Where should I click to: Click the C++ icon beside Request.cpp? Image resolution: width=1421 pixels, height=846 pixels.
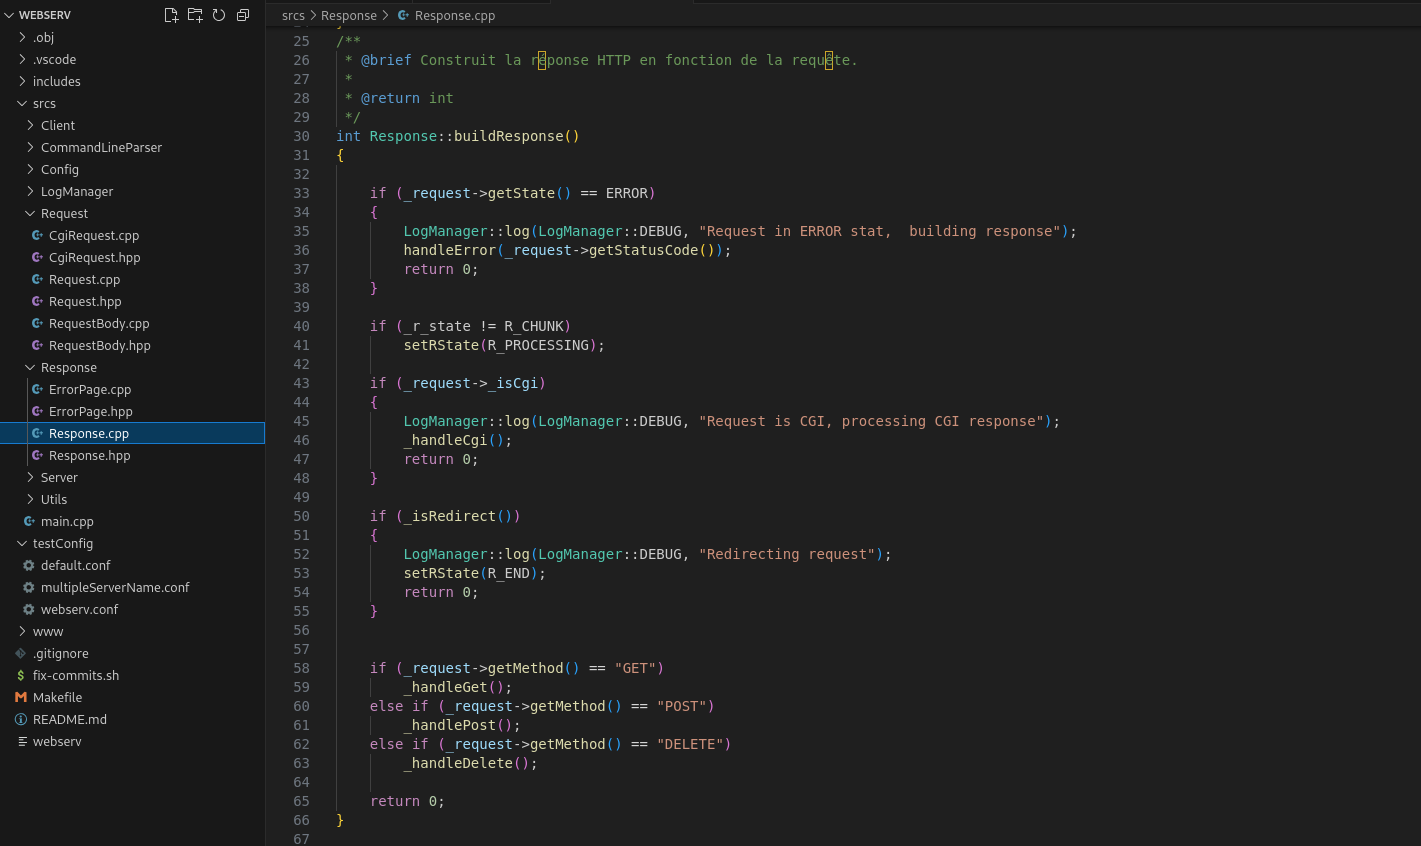click(x=37, y=279)
